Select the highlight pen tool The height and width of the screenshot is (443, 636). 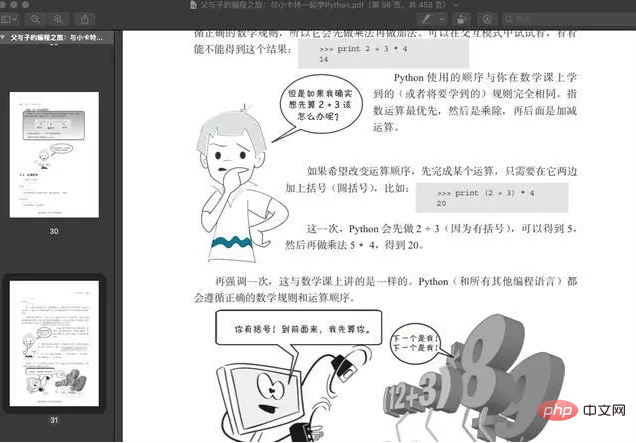coord(426,19)
